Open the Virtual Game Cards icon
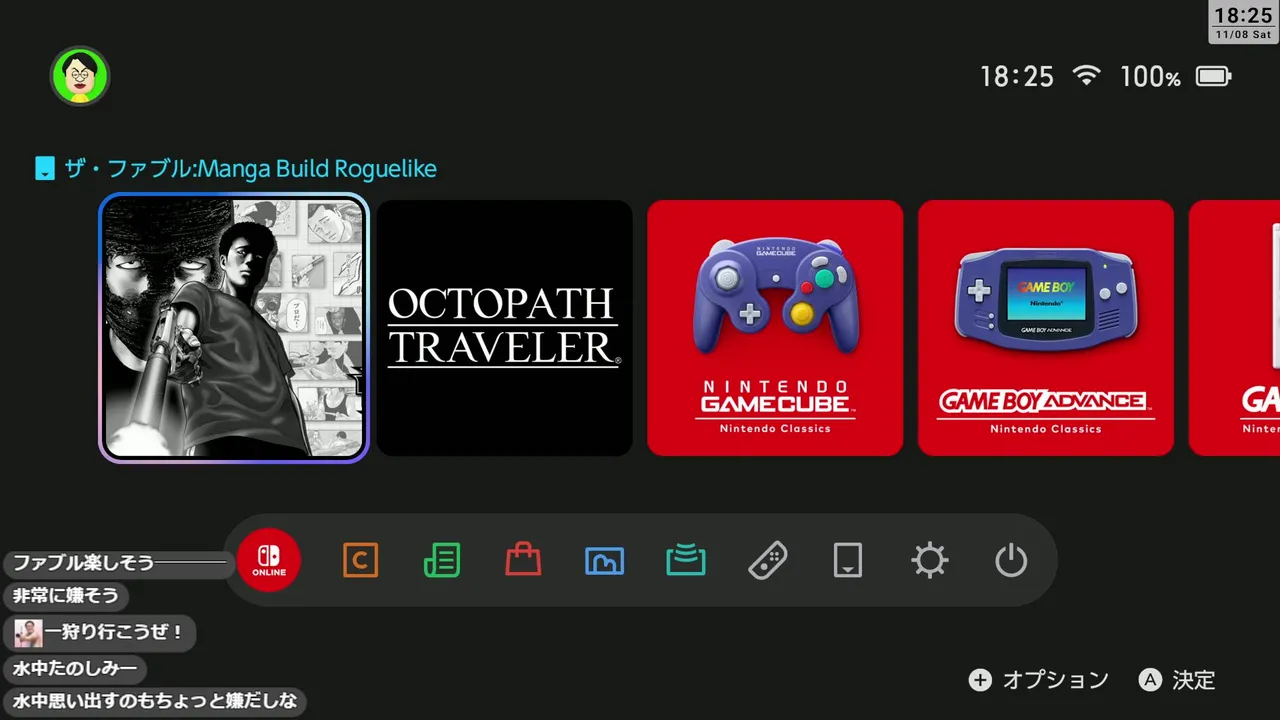The width and height of the screenshot is (1280, 720). 848,560
